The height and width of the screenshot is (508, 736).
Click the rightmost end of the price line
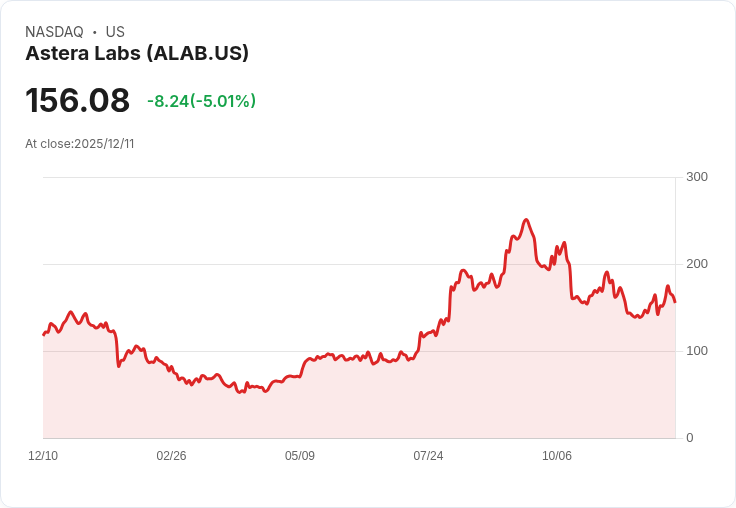click(675, 302)
